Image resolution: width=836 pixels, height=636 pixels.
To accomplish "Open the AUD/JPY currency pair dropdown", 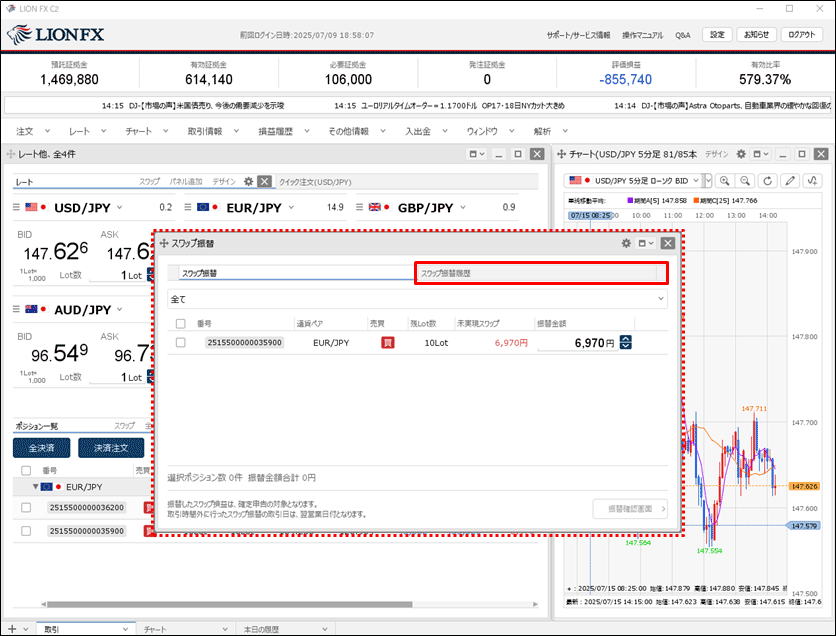I will click(119, 309).
